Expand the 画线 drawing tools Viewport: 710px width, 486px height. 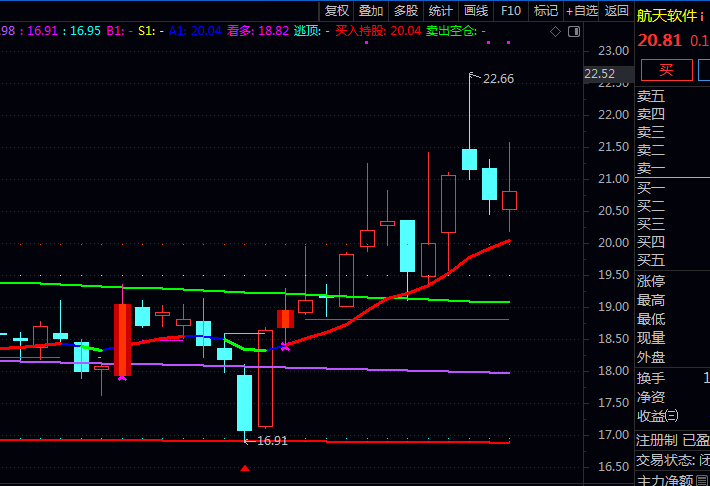click(476, 11)
